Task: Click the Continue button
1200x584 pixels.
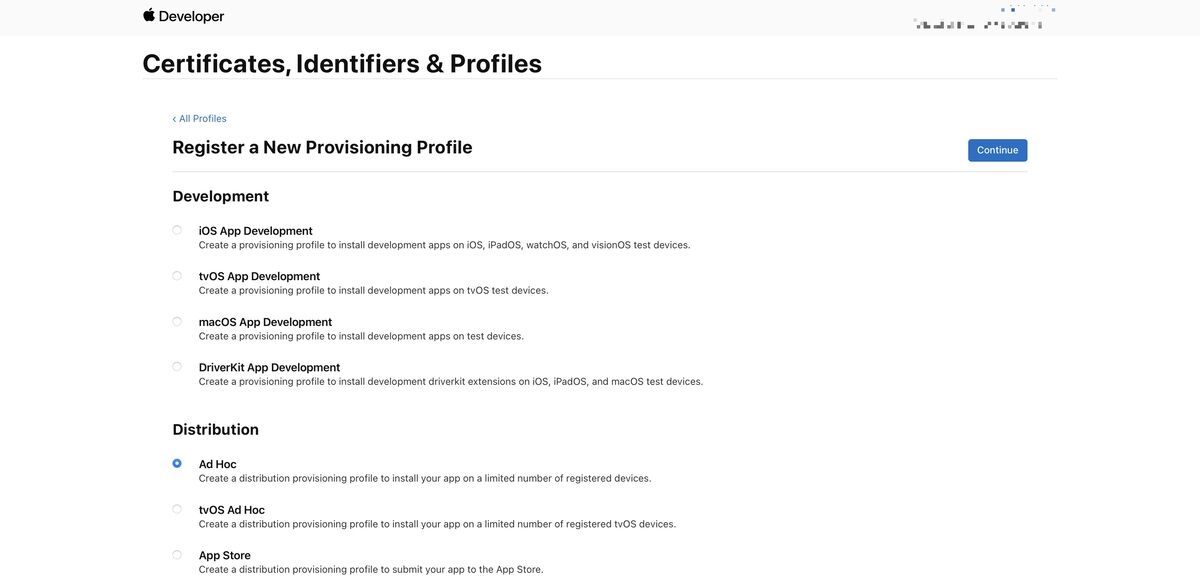Action: click(997, 150)
